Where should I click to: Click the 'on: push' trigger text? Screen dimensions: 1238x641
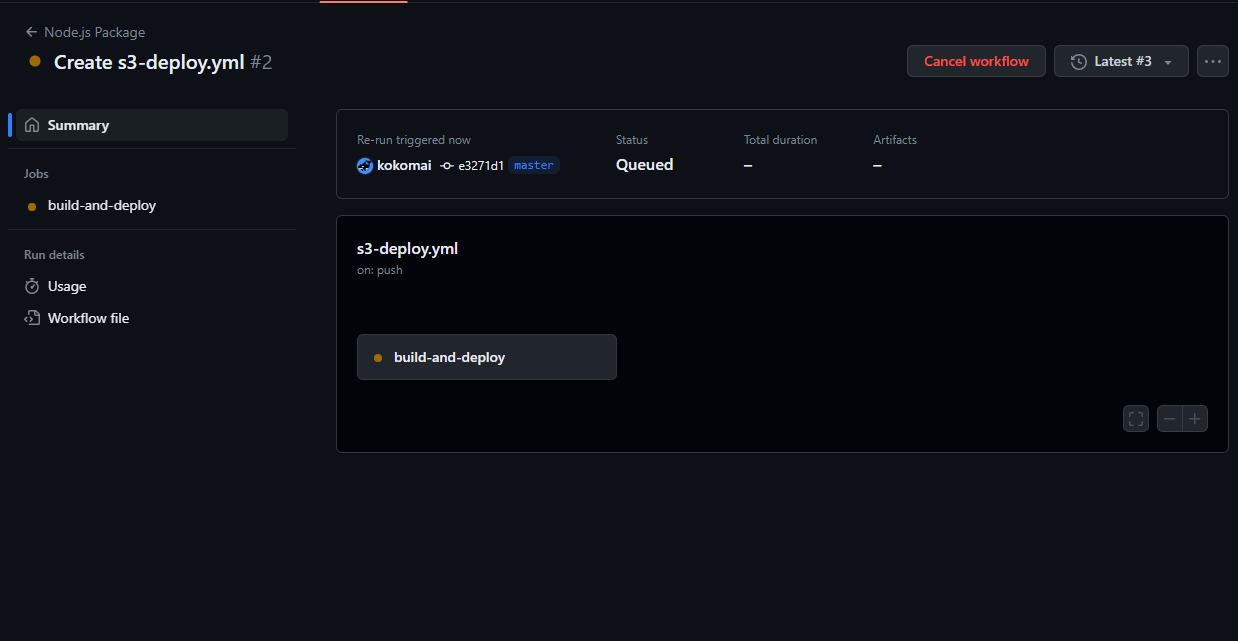coord(380,270)
